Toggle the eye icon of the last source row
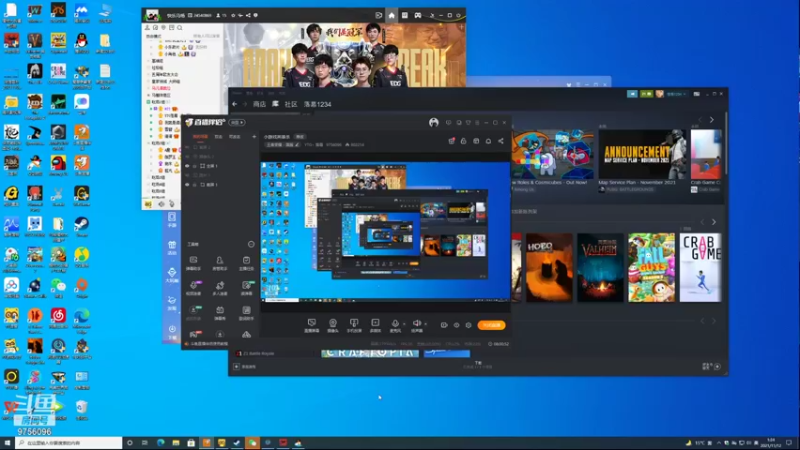Viewport: 800px width, 450px height. coord(187,185)
